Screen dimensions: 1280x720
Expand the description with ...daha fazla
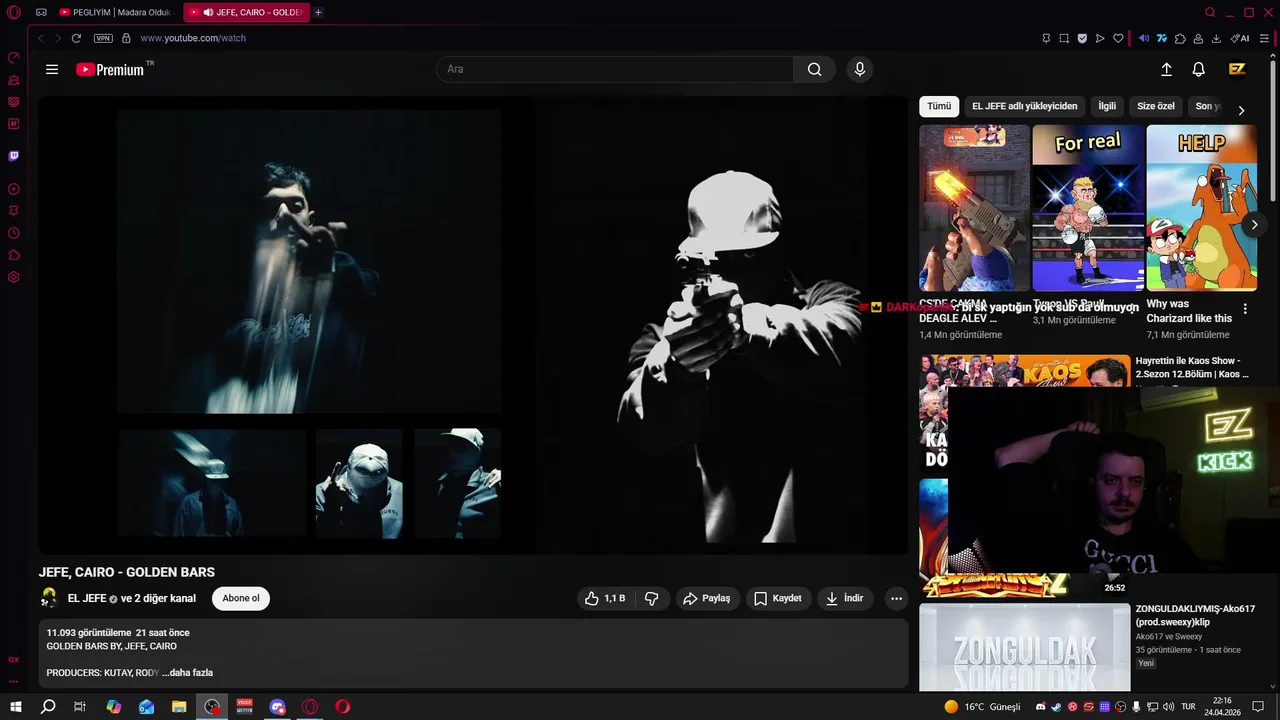click(188, 673)
